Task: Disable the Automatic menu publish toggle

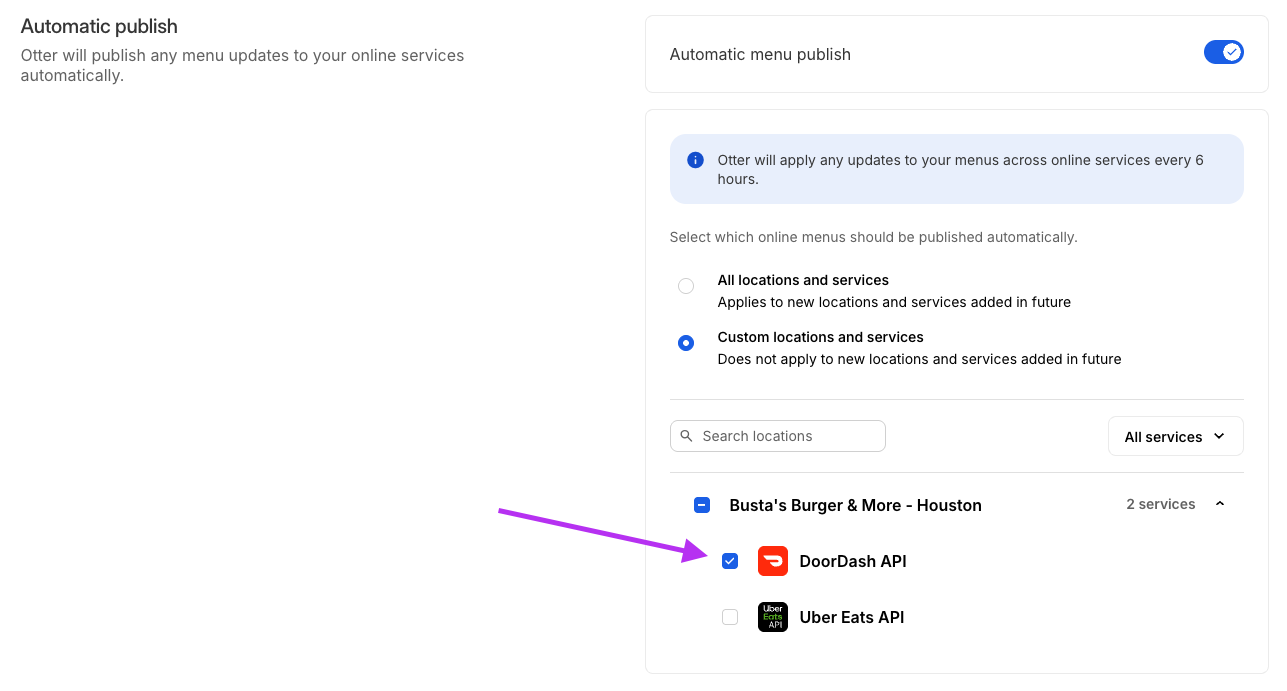Action: click(1223, 52)
